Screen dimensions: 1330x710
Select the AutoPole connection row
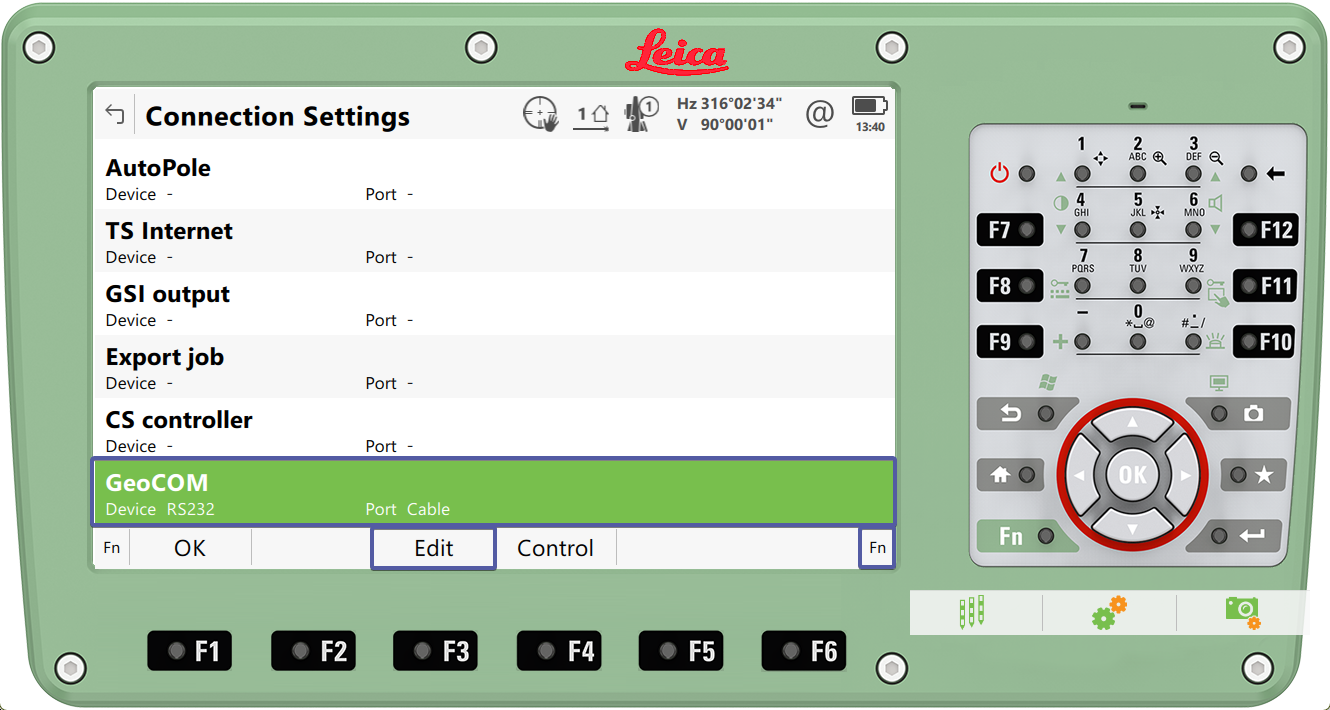pyautogui.click(x=494, y=178)
